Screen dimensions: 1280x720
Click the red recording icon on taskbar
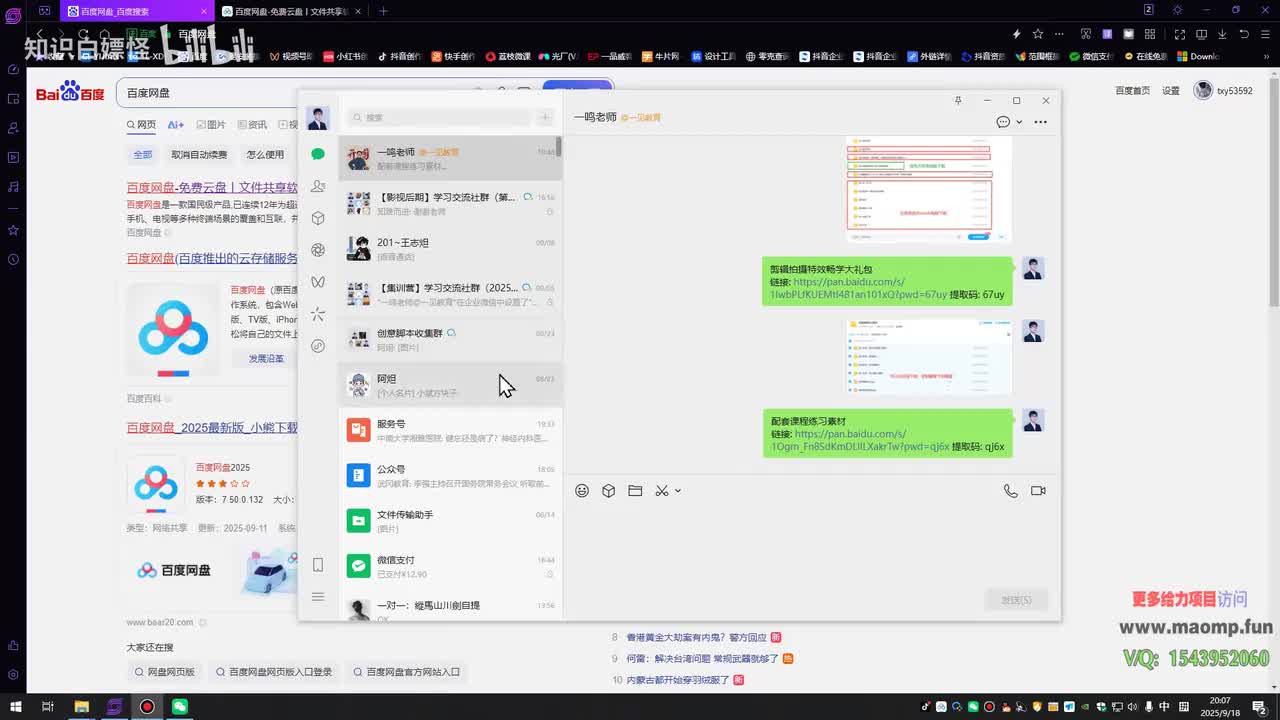click(x=147, y=707)
